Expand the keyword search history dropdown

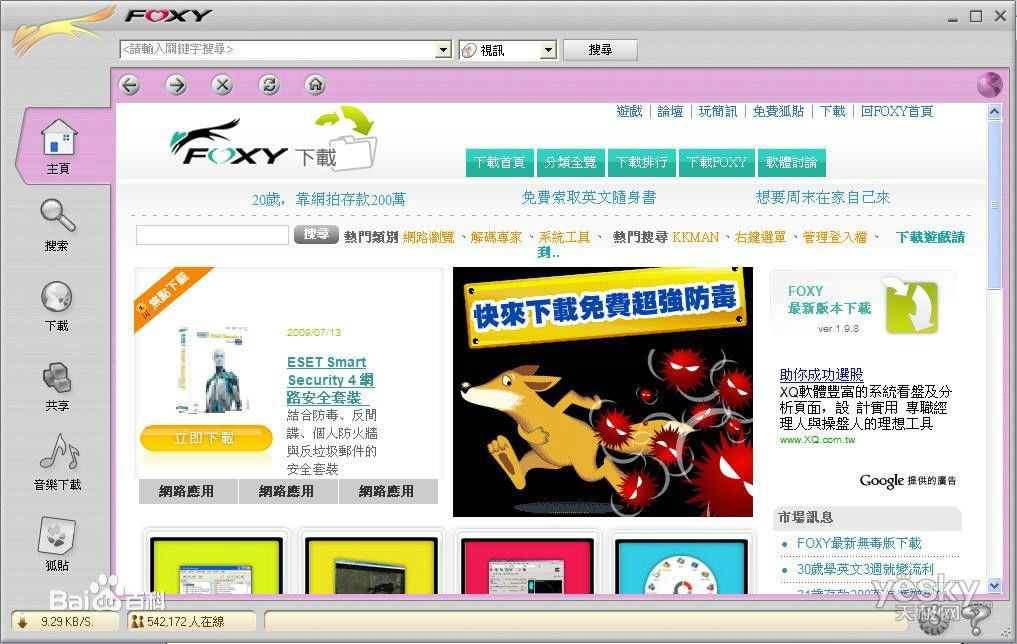pyautogui.click(x=444, y=50)
